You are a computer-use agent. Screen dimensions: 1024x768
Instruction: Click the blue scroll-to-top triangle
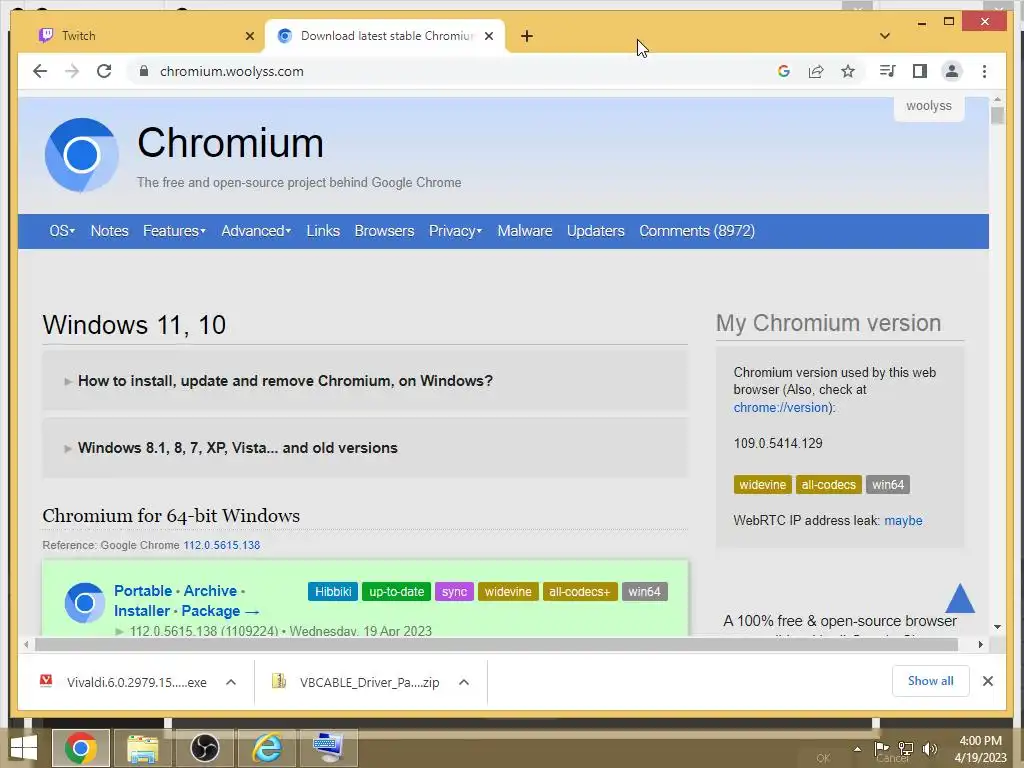click(959, 598)
